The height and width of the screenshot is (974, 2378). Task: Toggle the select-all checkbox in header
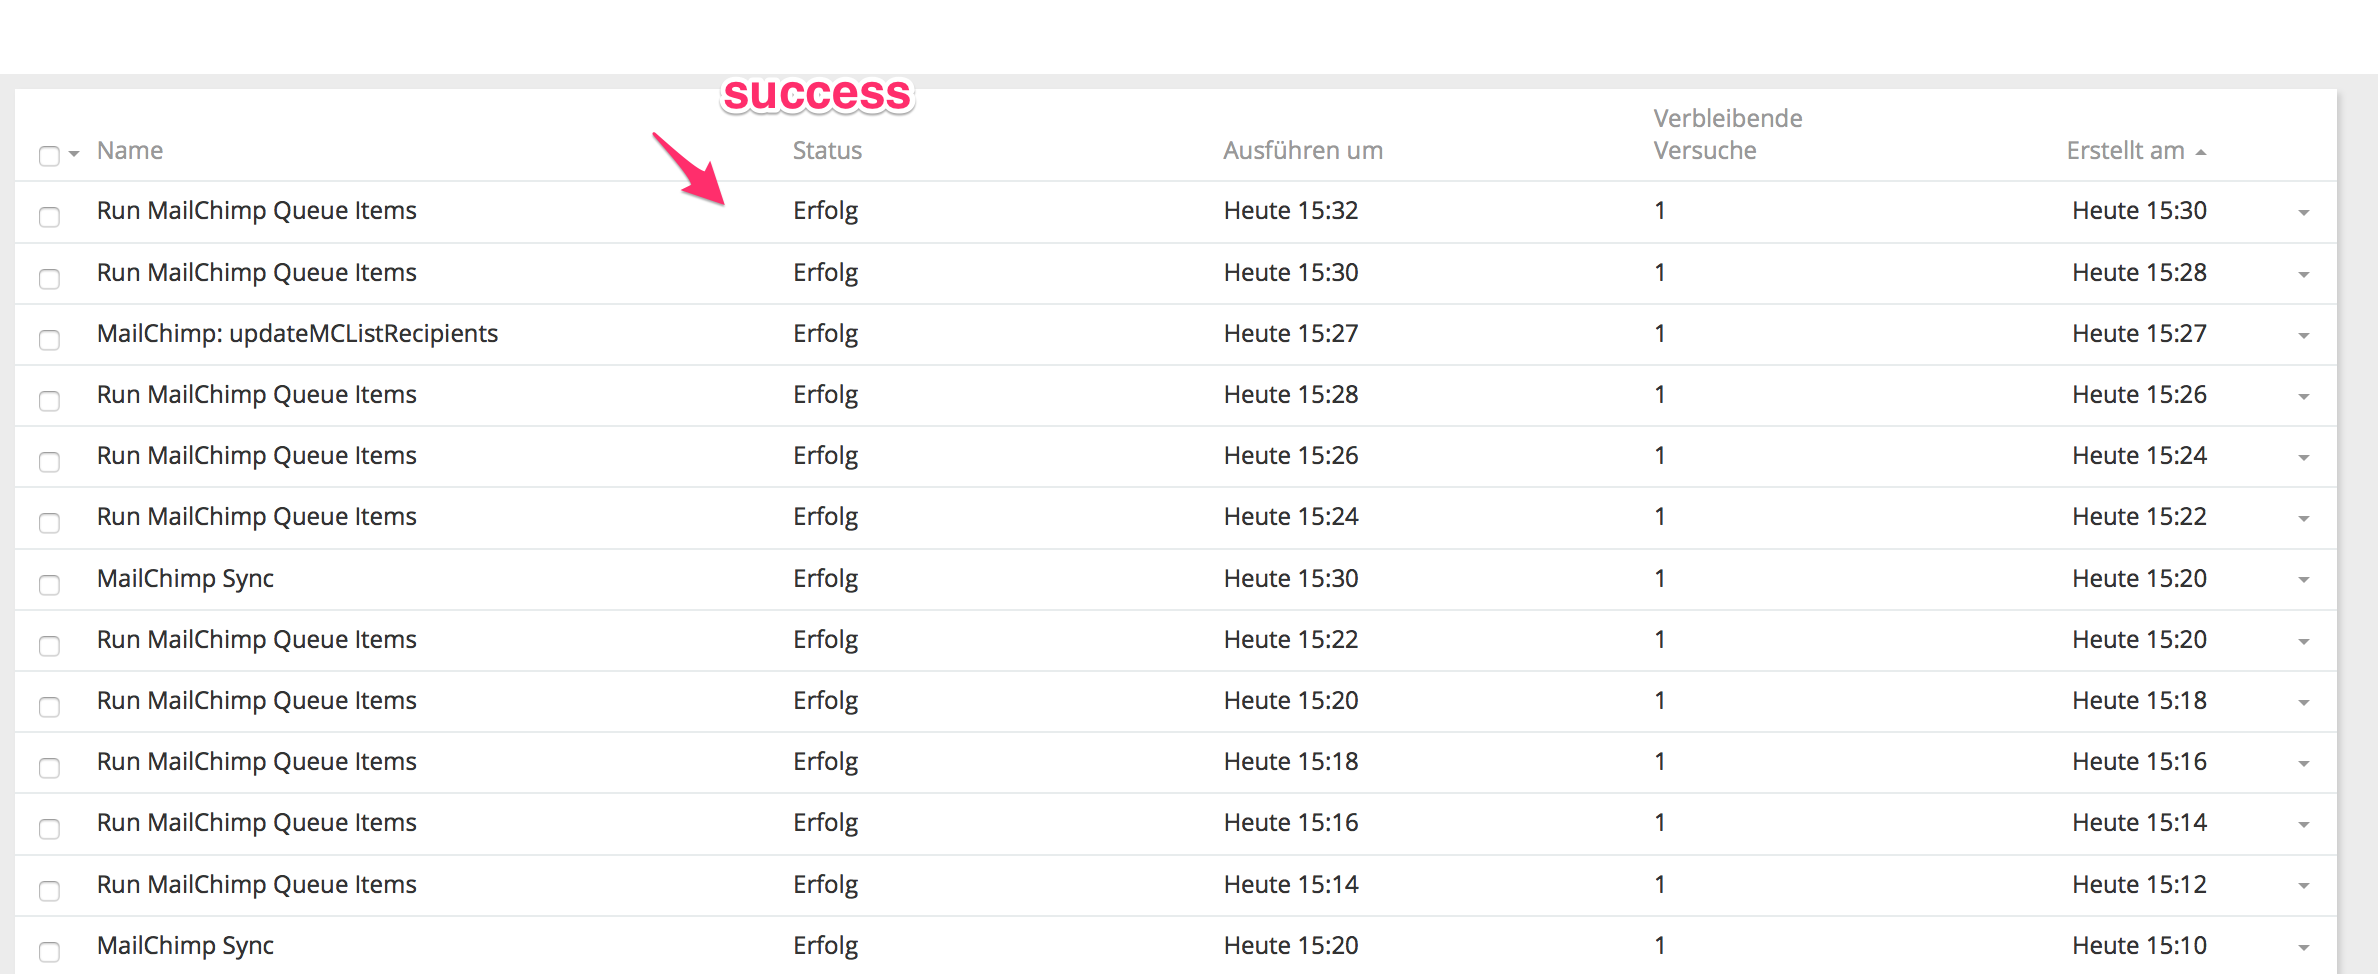click(49, 155)
